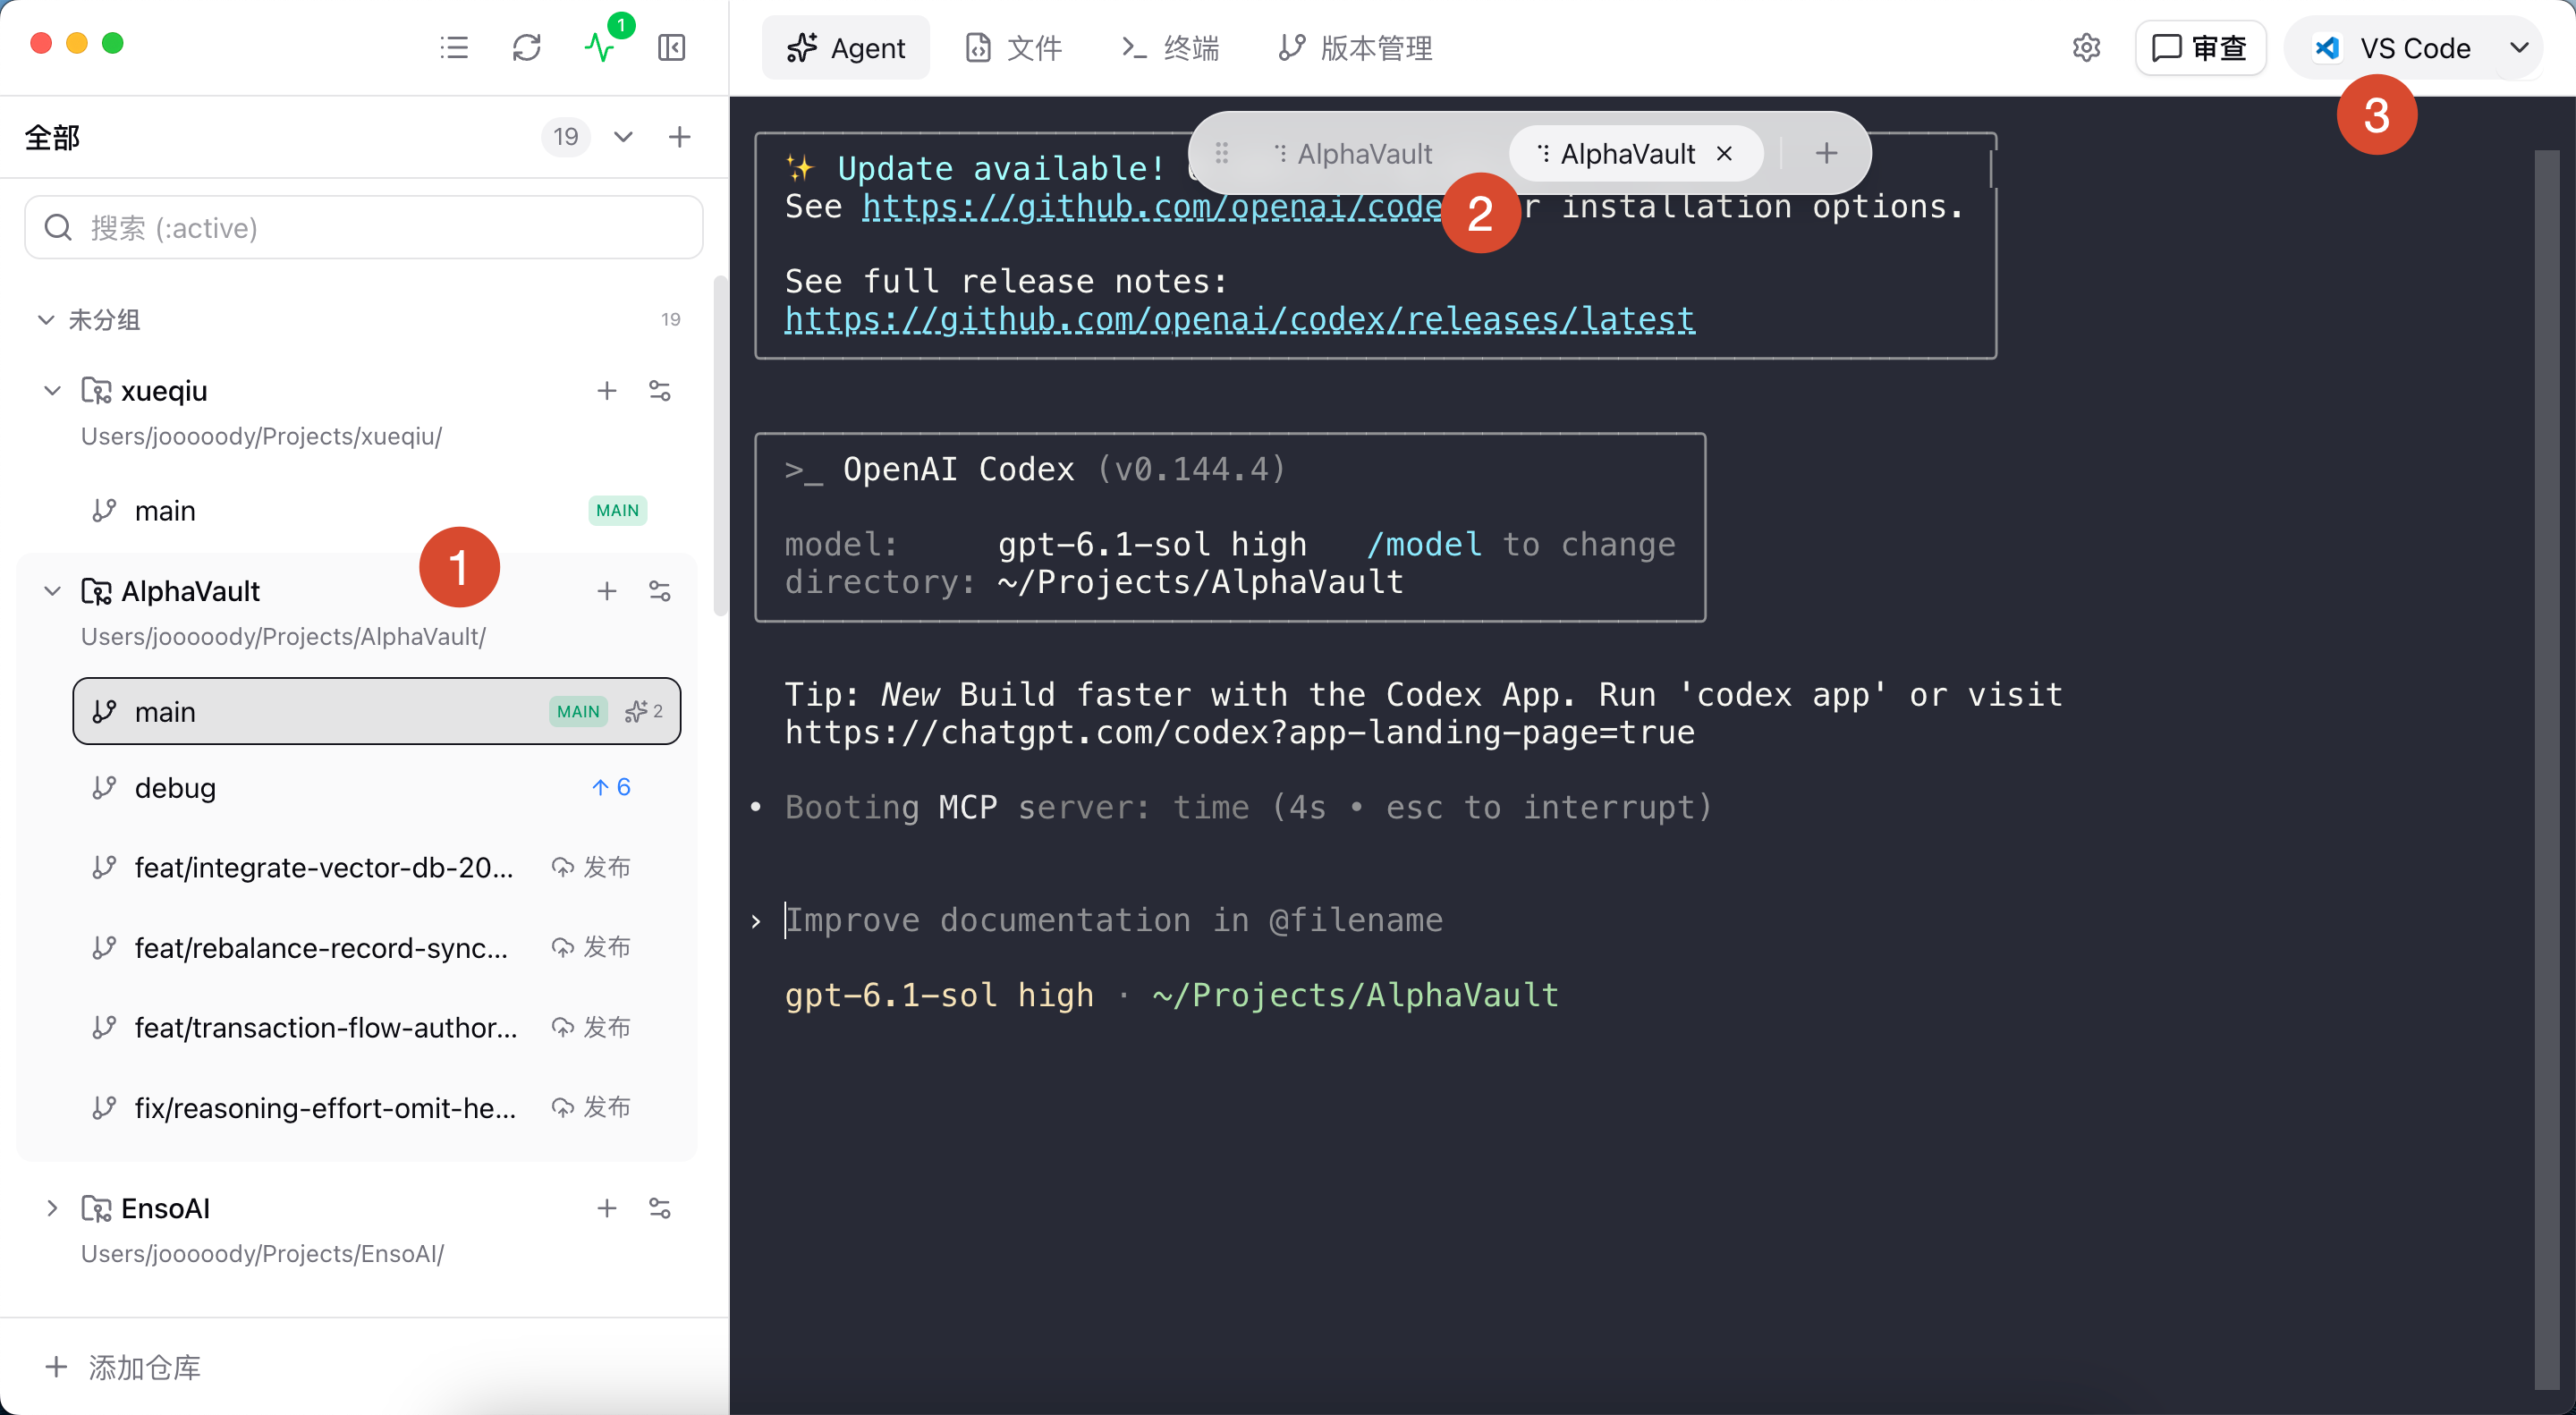2576x1415 pixels.
Task: Click the ahead-6 arrow indicator on debug branch
Action: (x=611, y=787)
